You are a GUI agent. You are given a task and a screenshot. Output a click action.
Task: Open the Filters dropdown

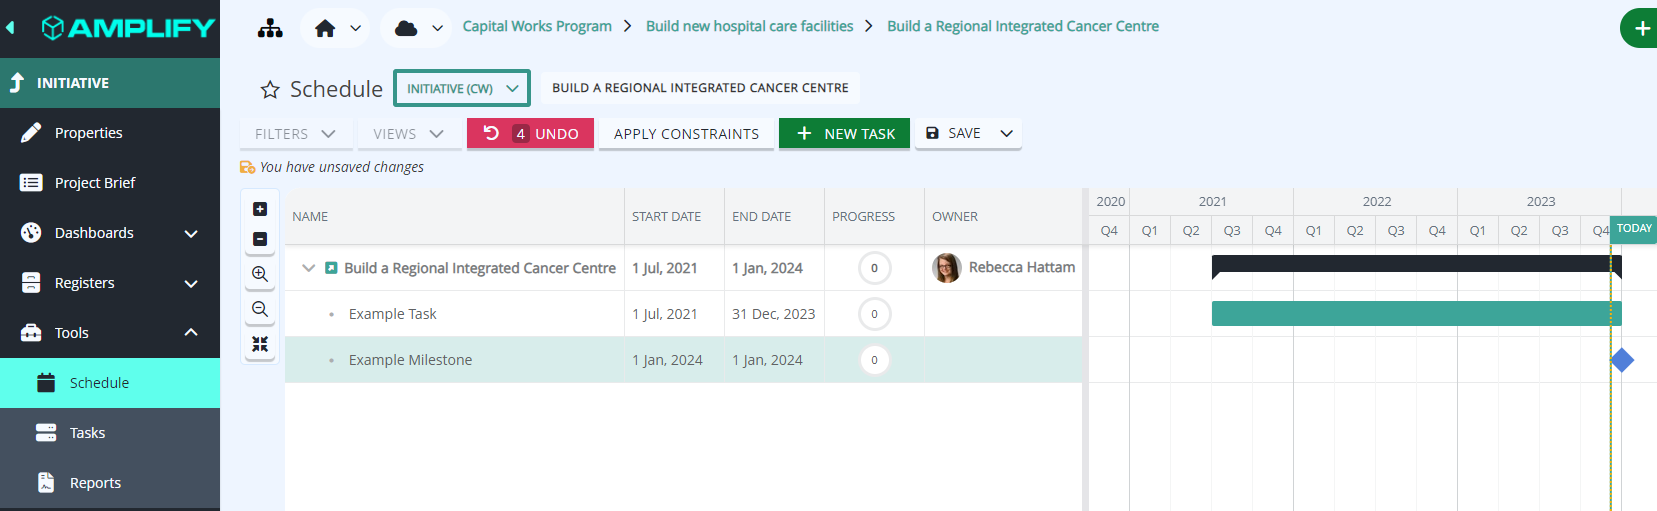[295, 134]
